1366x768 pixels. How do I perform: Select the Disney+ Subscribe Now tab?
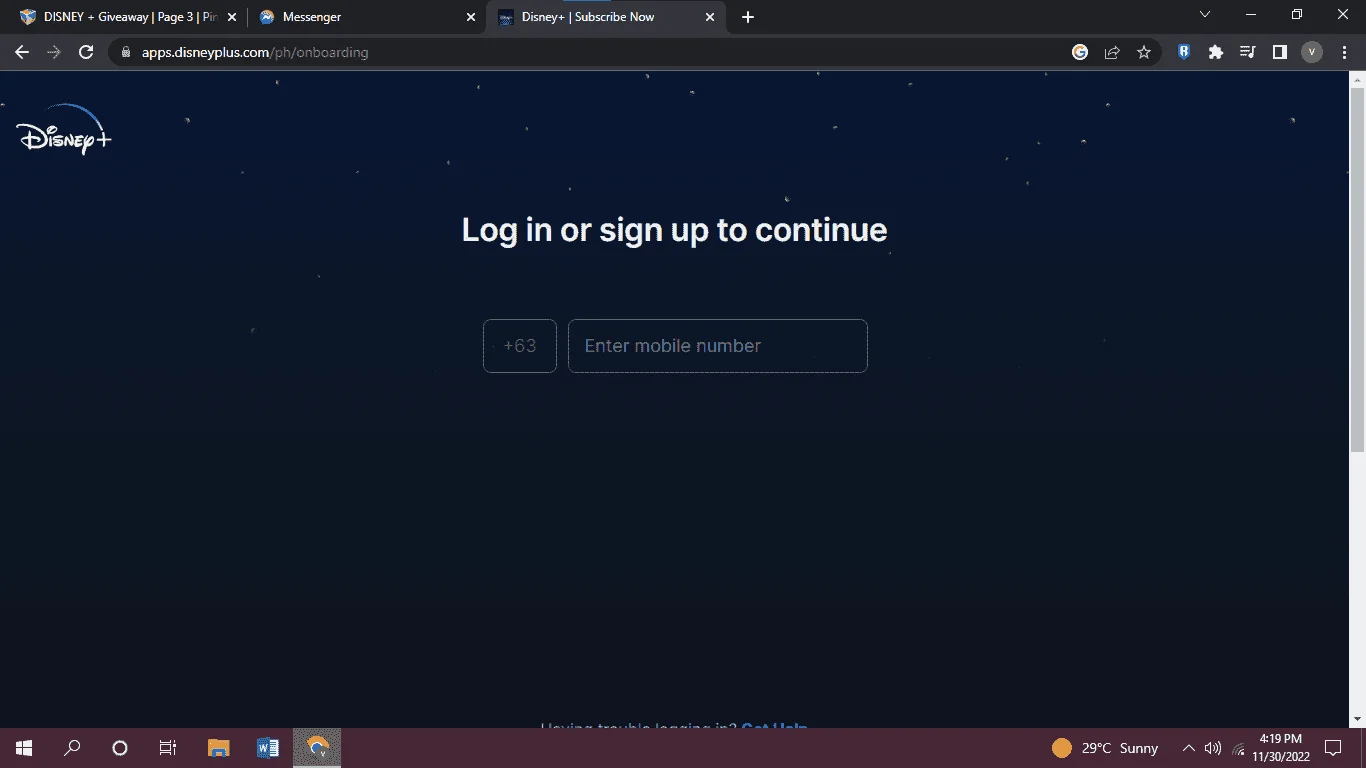pyautogui.click(x=605, y=17)
